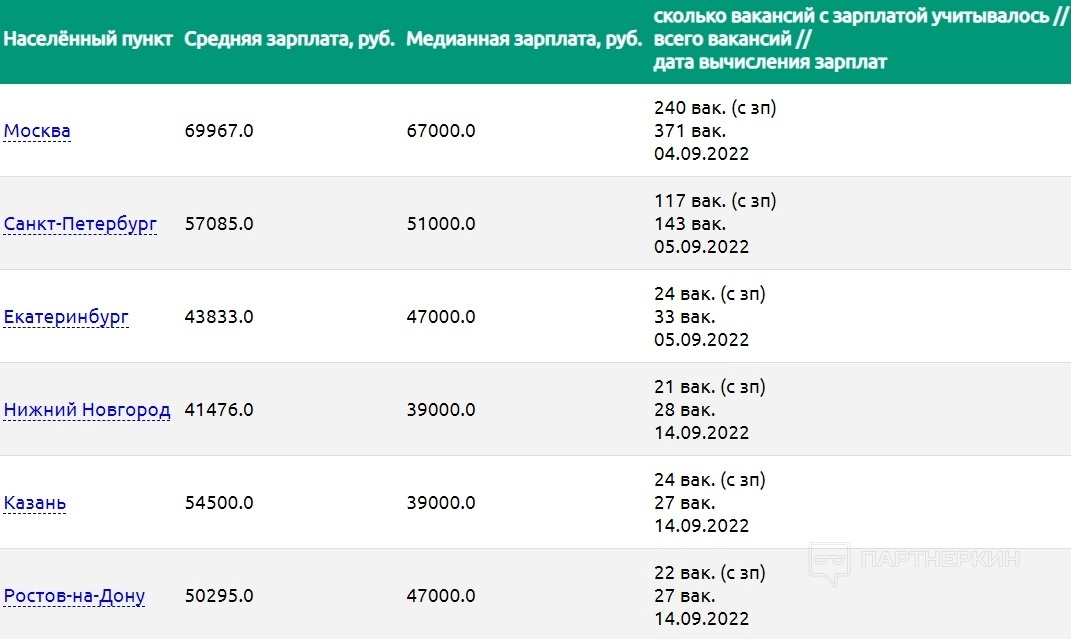The width and height of the screenshot is (1071, 639).
Task: Click the 04.09.2022 date in Moscow row
Action: point(701,154)
